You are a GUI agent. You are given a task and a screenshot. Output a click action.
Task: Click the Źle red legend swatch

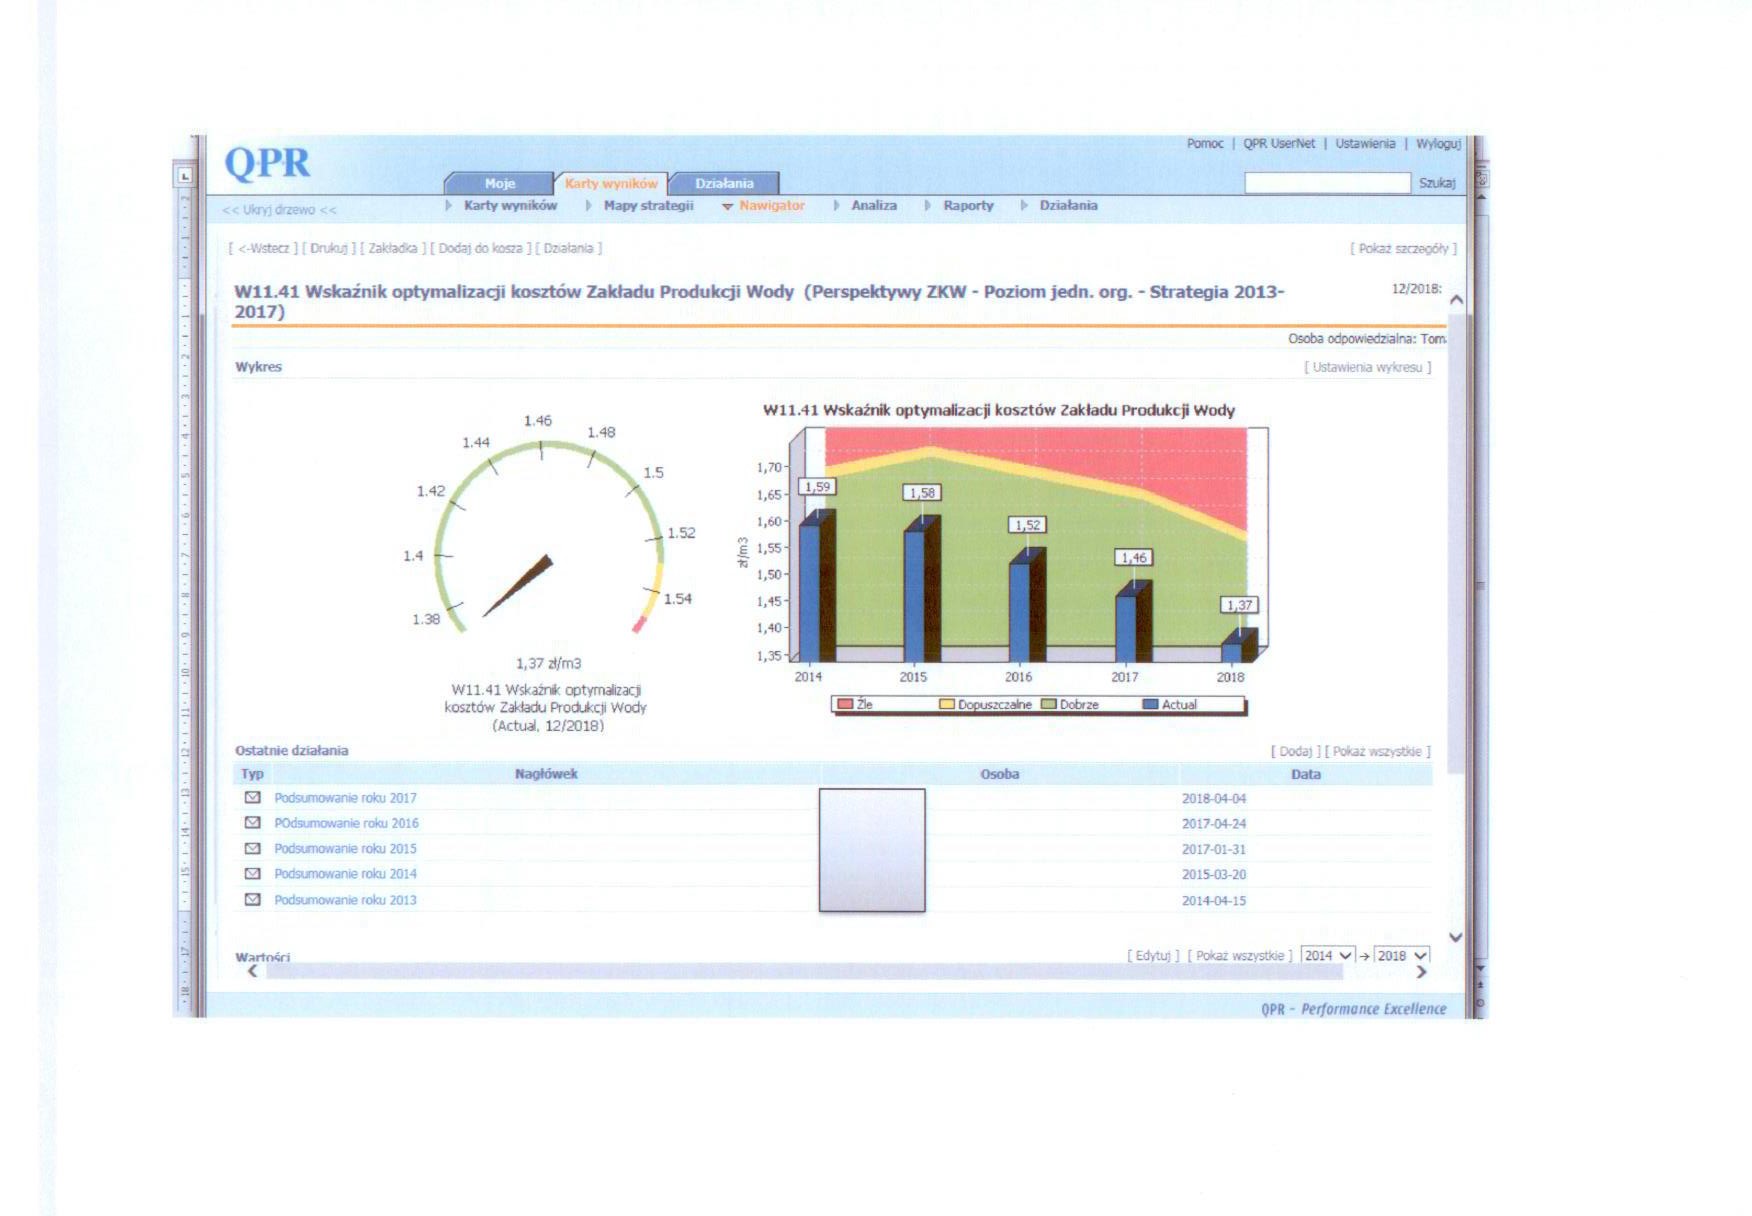(x=845, y=705)
